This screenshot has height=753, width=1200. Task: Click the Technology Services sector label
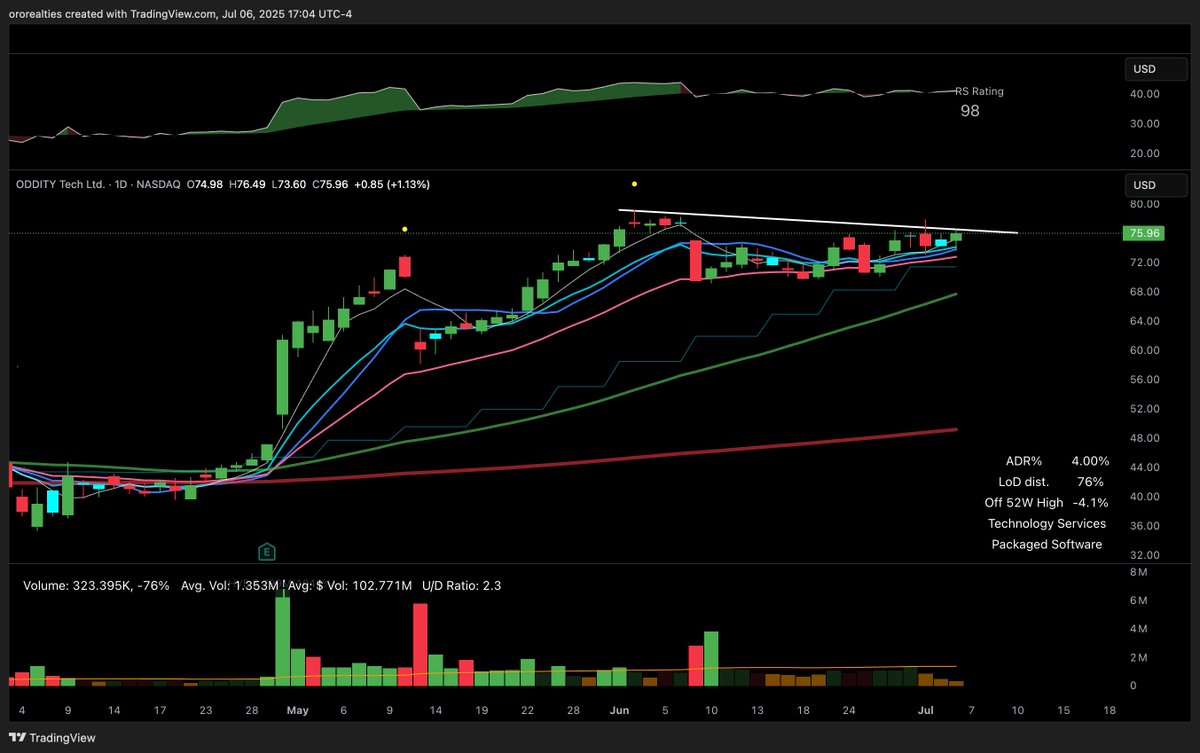(1047, 523)
